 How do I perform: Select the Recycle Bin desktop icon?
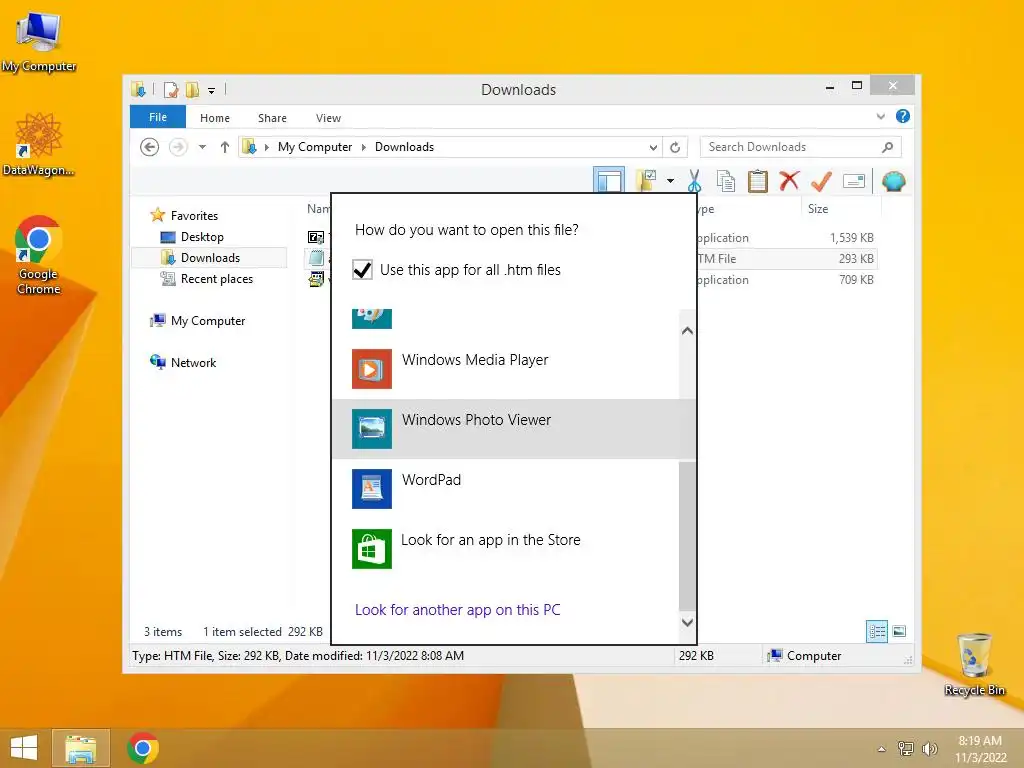pyautogui.click(x=974, y=664)
